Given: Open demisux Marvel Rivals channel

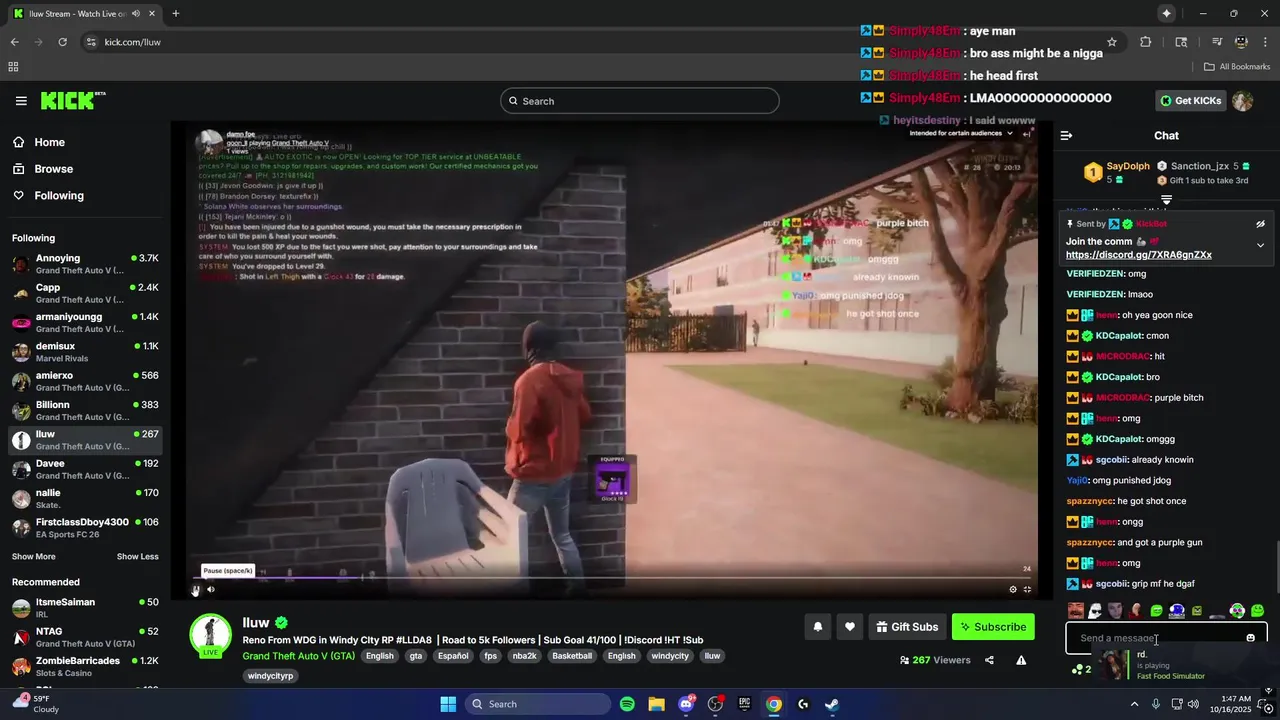Looking at the screenshot, I should (85, 352).
